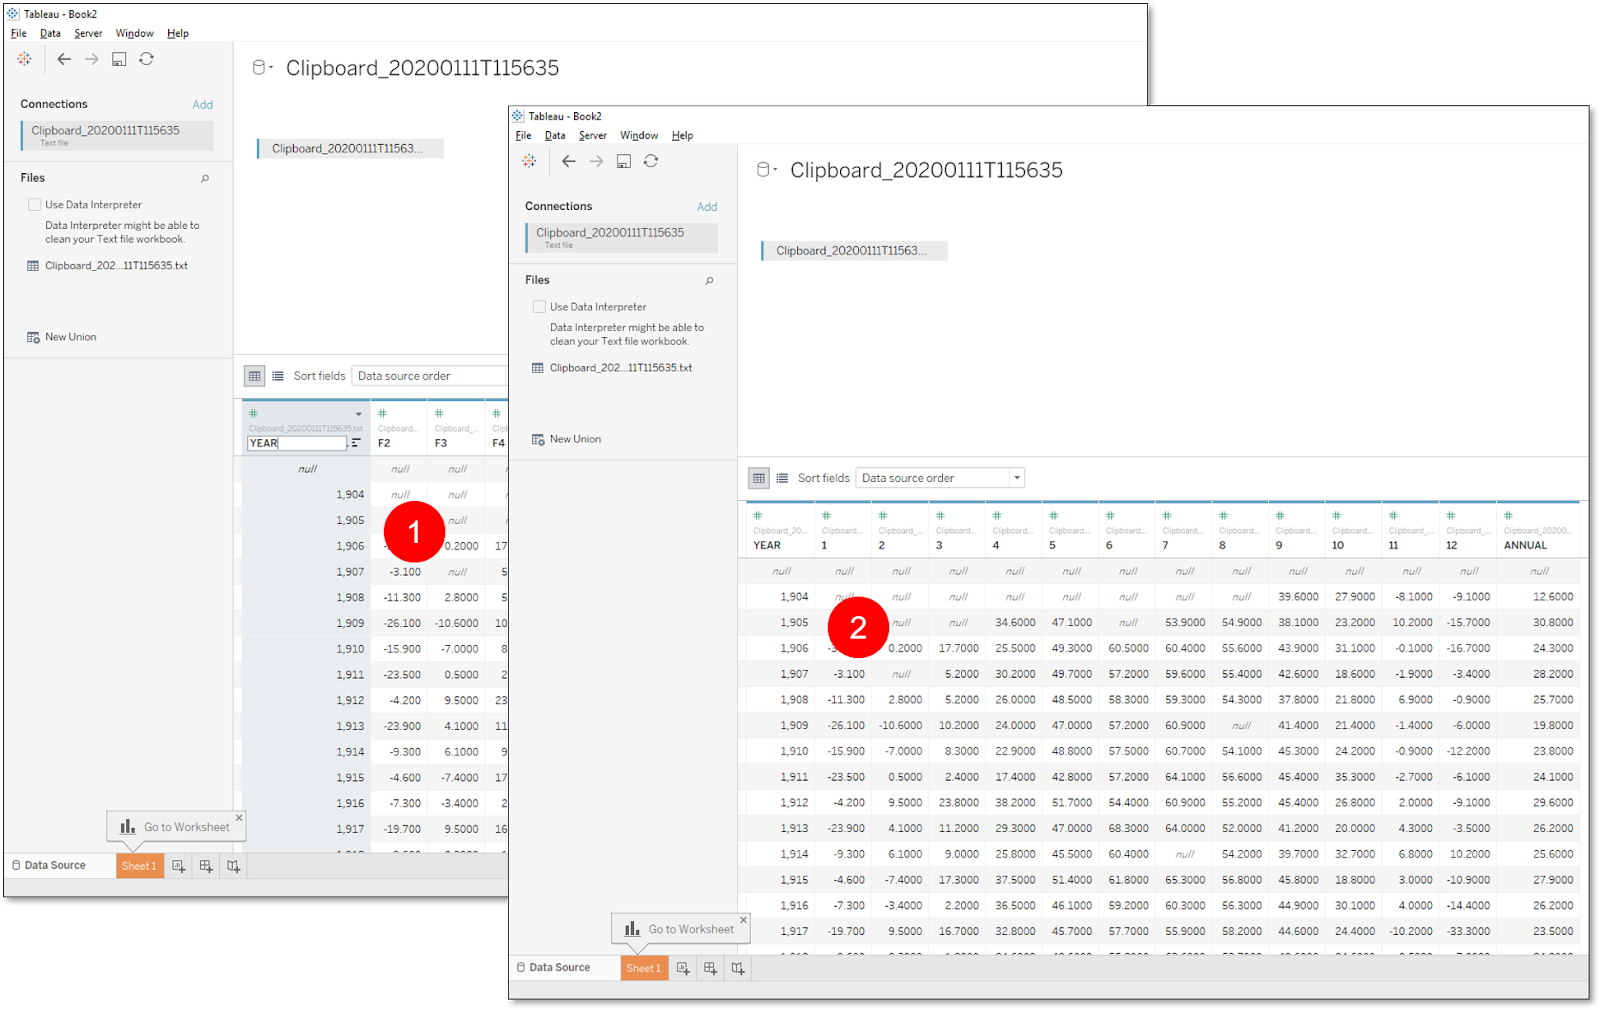Click the grid preview icon in back window

pyautogui.click(x=255, y=376)
